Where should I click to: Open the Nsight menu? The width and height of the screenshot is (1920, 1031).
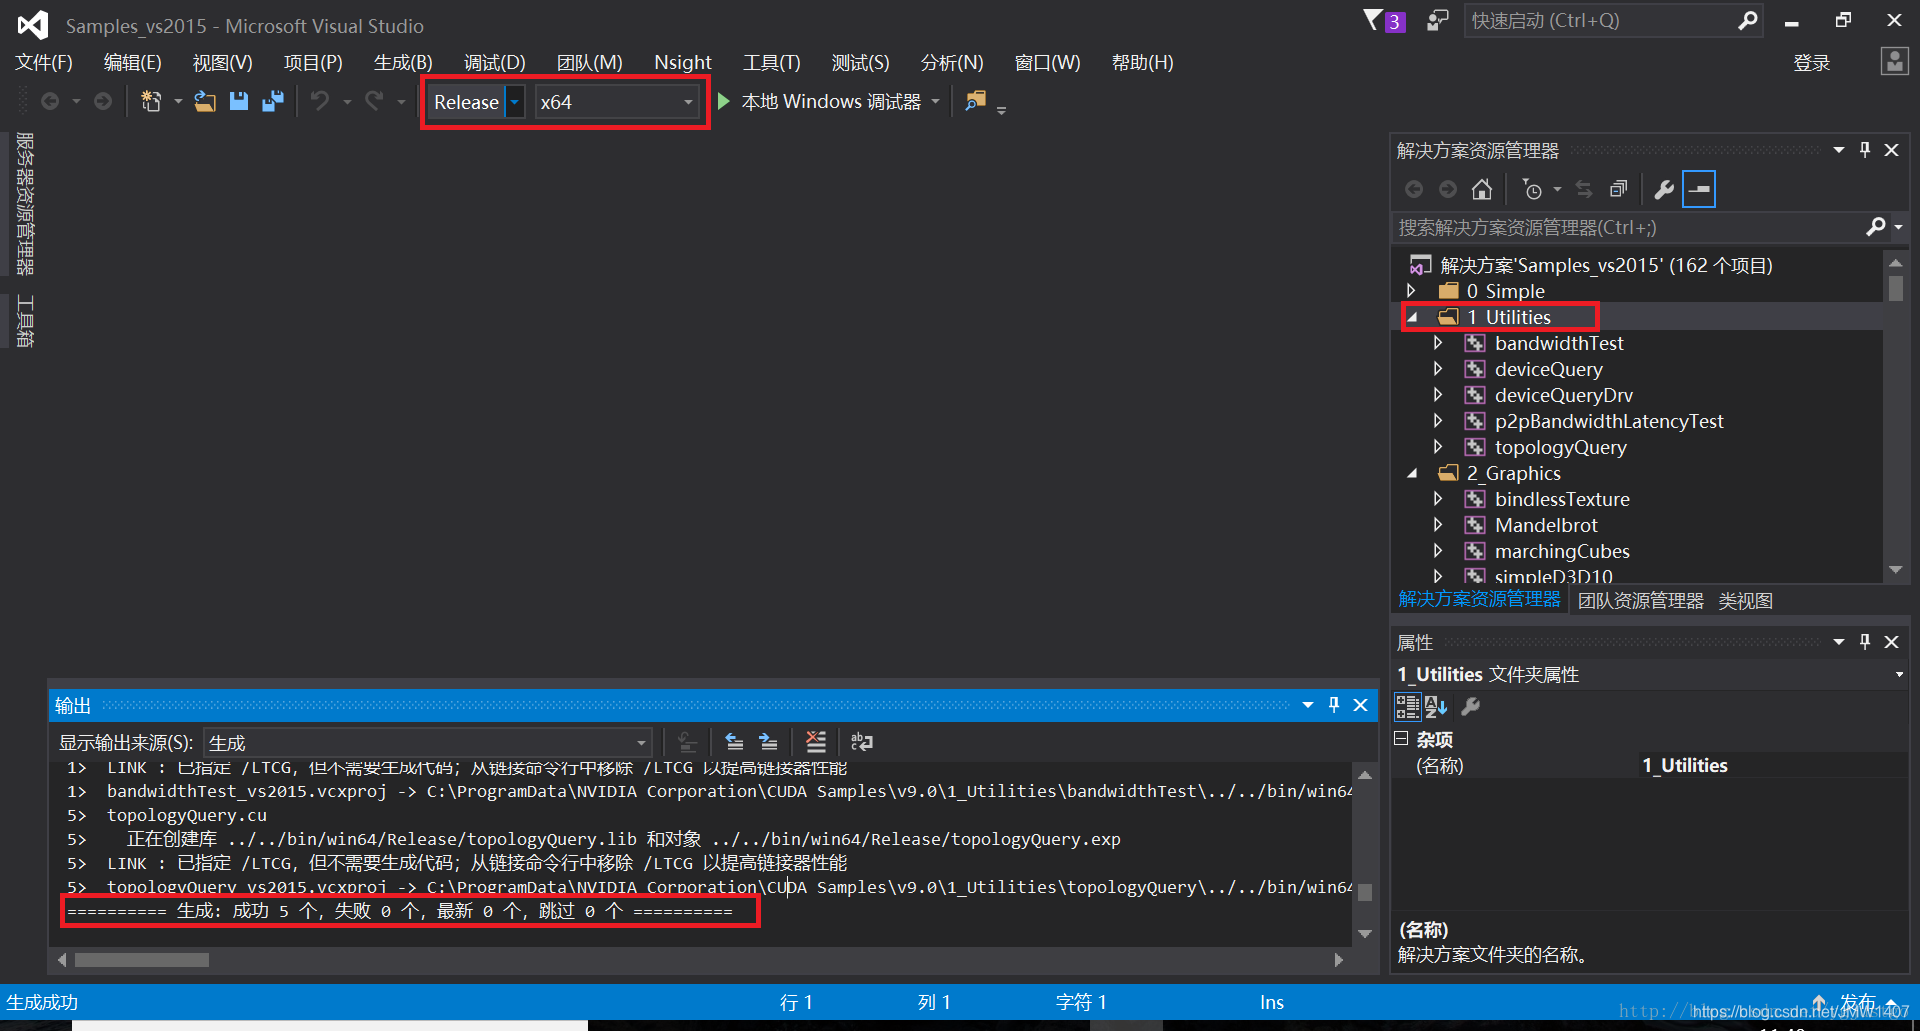coord(683,62)
